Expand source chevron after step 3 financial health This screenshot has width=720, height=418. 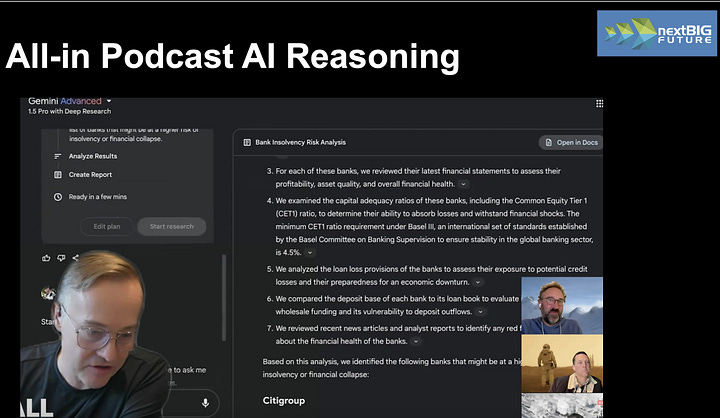pos(463,184)
